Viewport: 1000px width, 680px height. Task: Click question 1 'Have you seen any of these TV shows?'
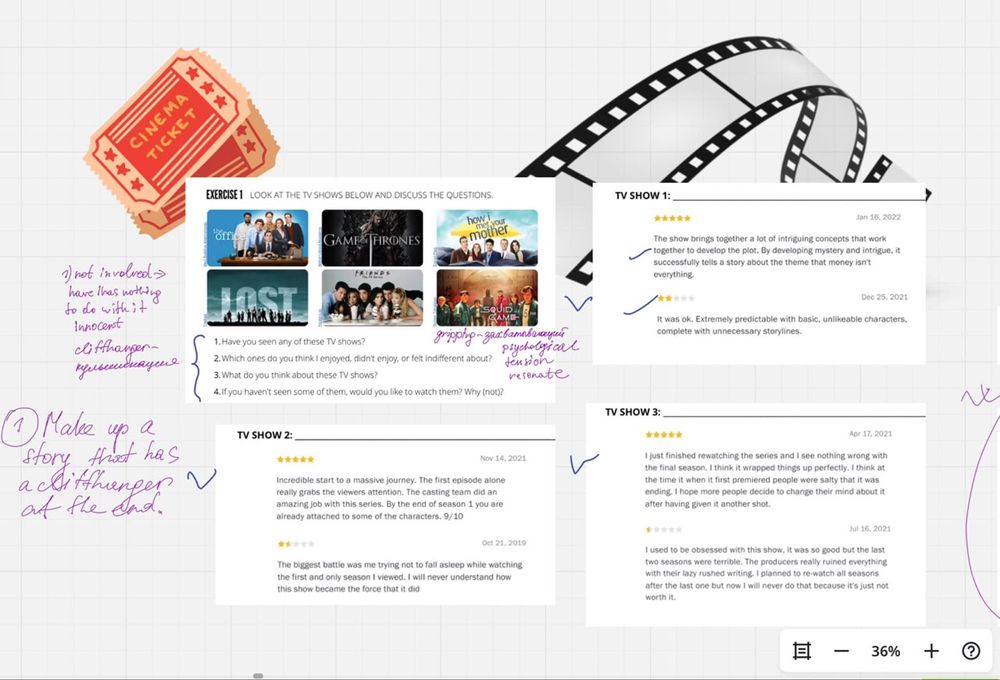(x=290, y=341)
